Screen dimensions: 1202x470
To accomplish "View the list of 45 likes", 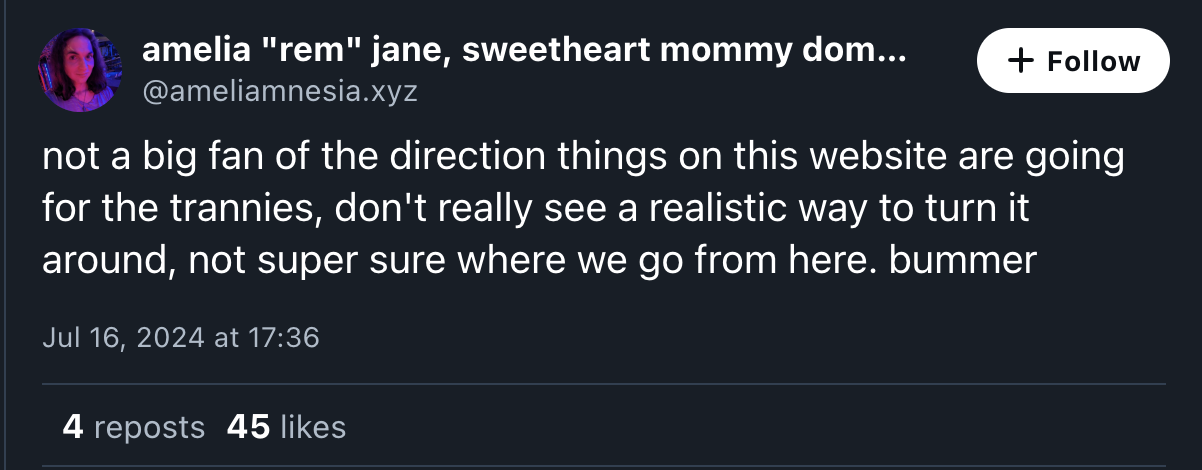I will coord(286,427).
